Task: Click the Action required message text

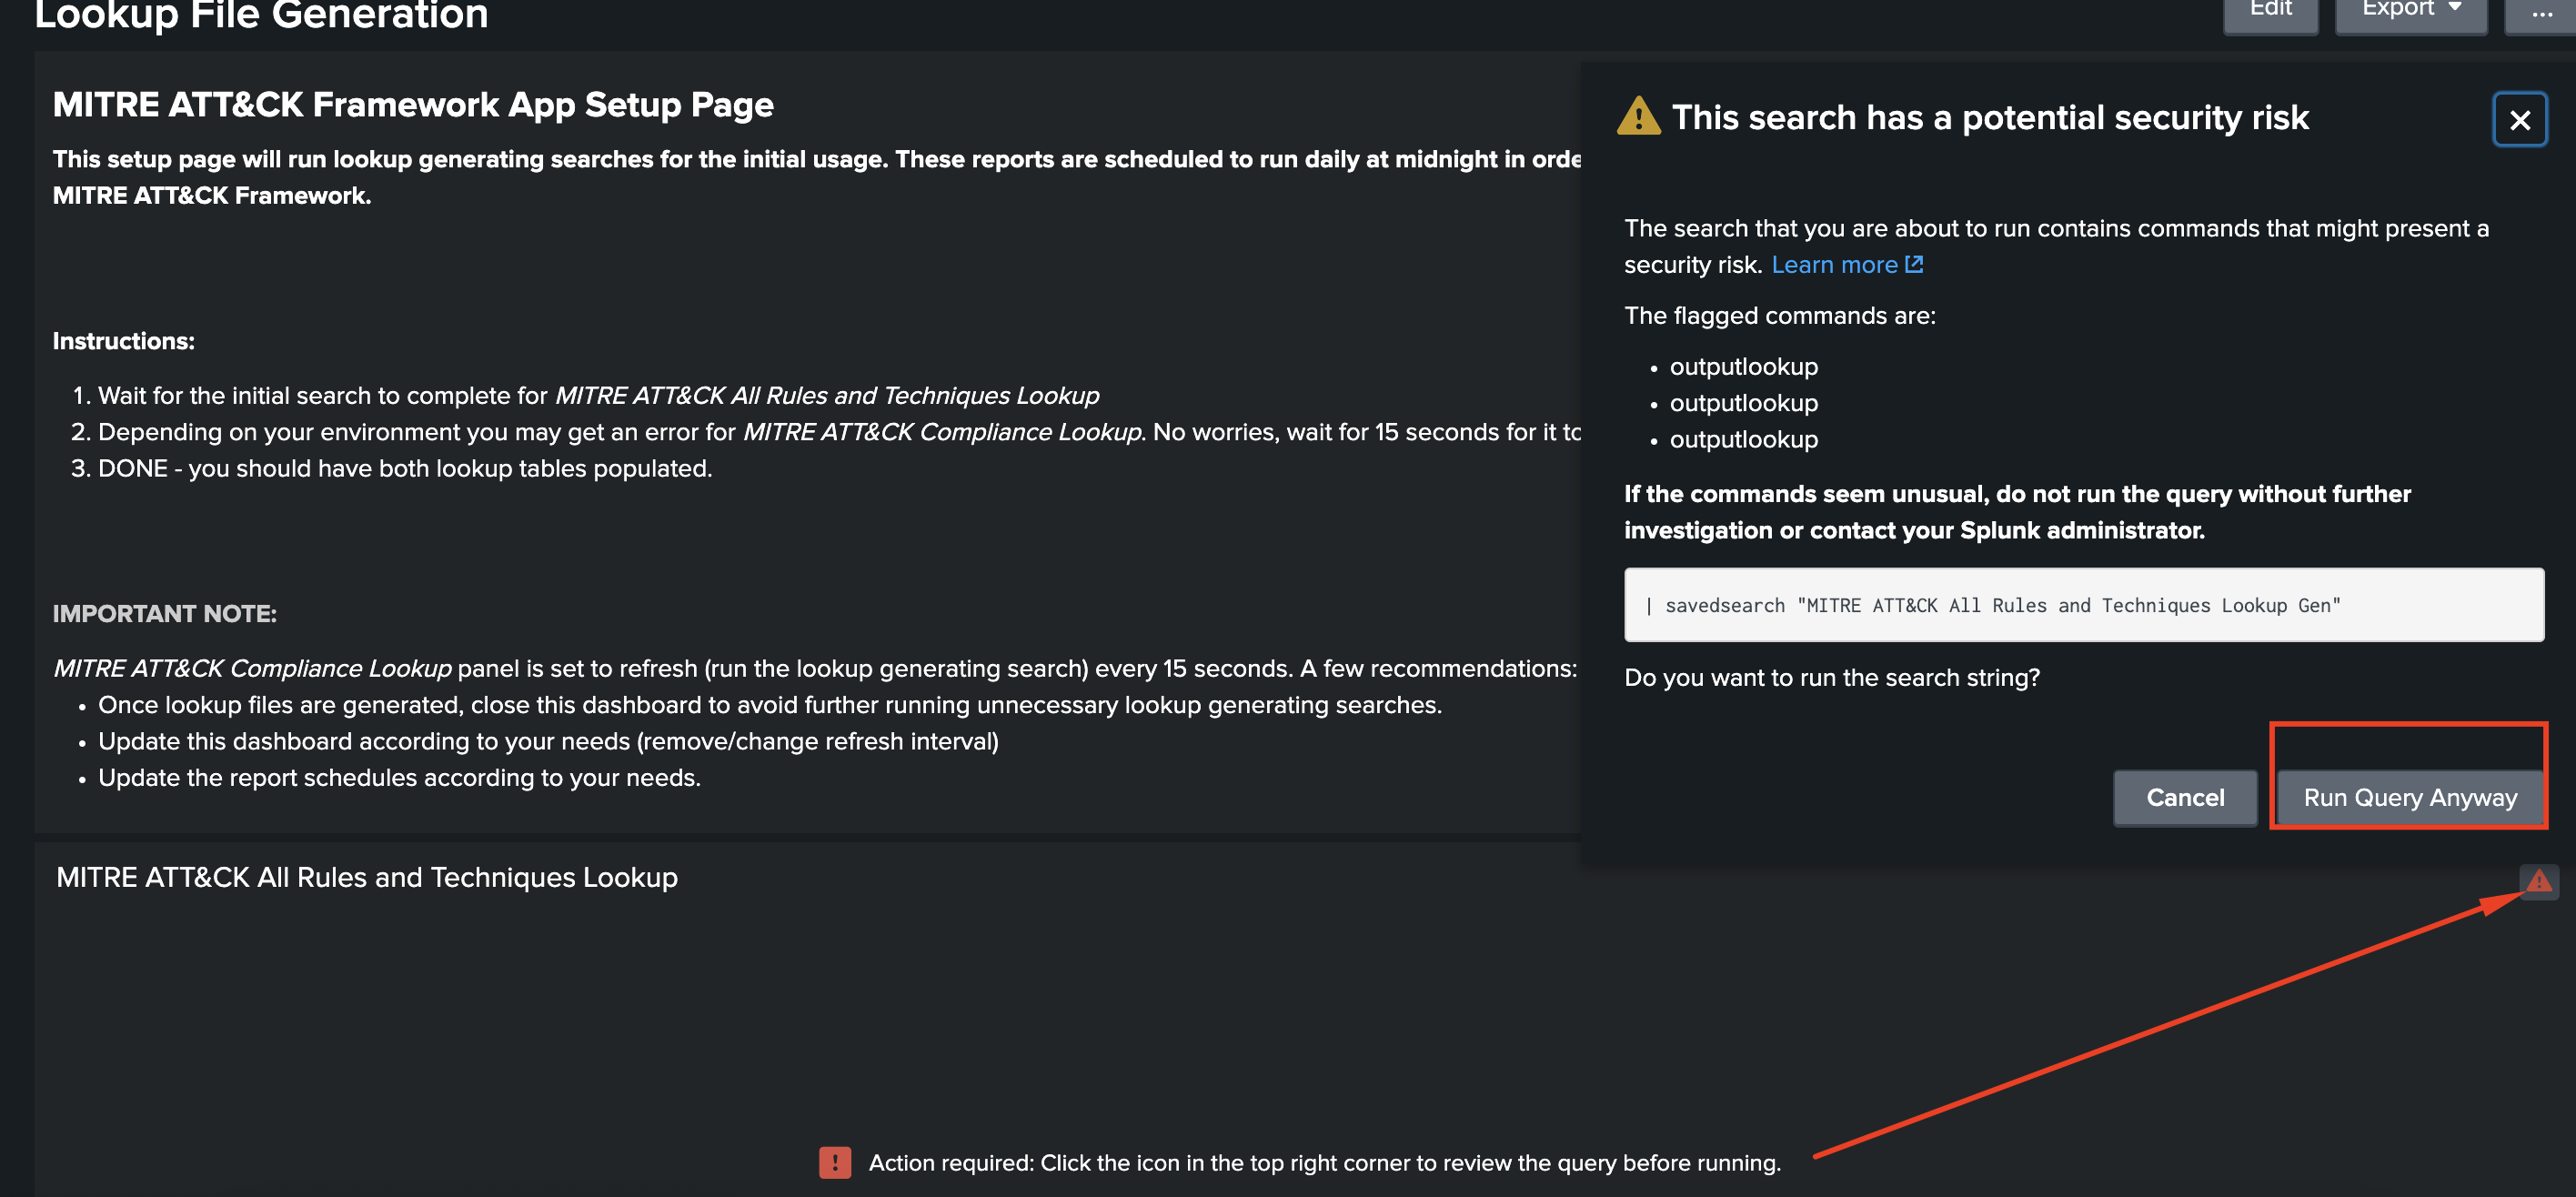Action: 1324,1162
